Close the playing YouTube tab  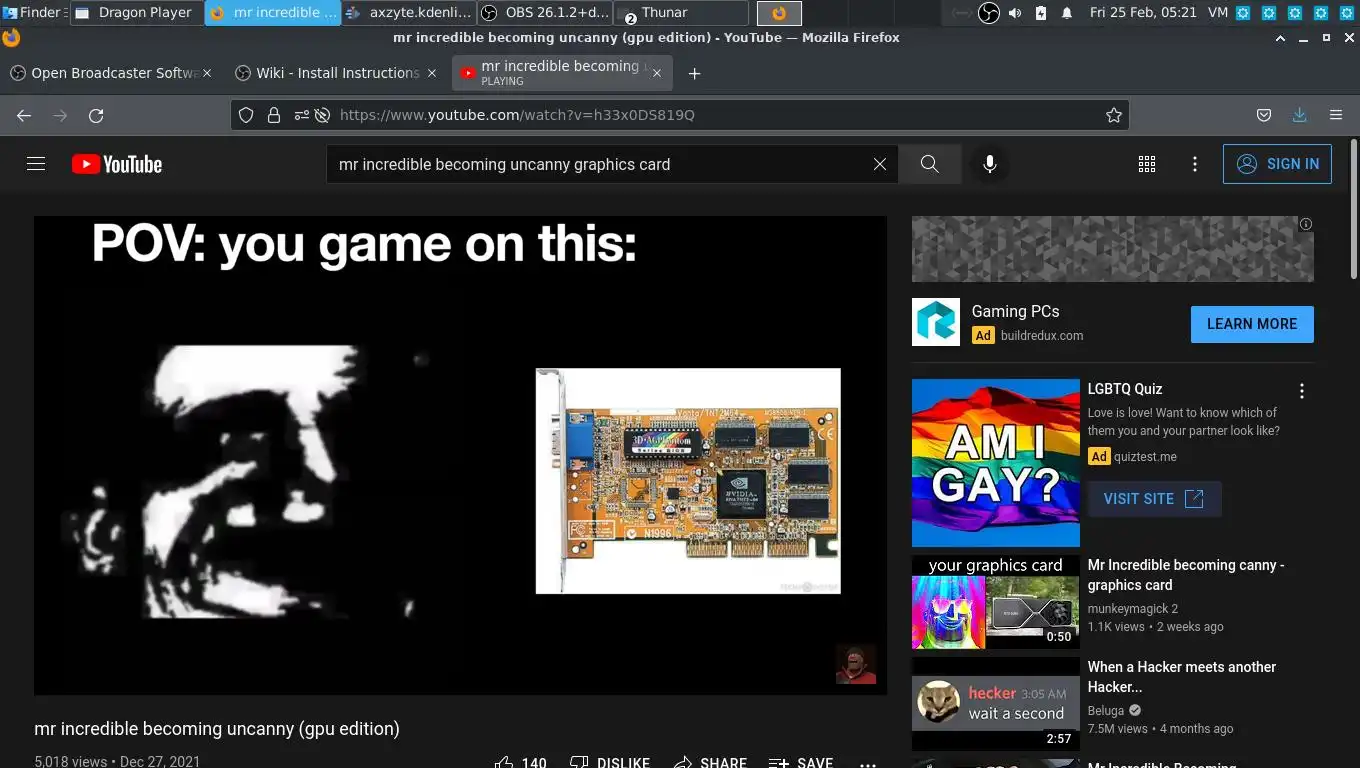[x=657, y=73]
